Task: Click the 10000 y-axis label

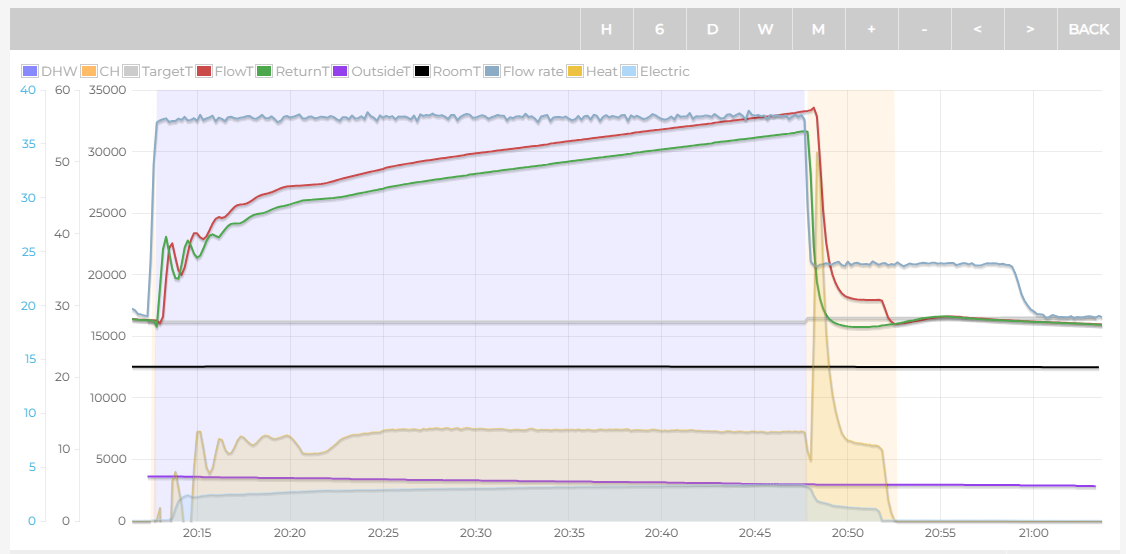Action: [108, 398]
